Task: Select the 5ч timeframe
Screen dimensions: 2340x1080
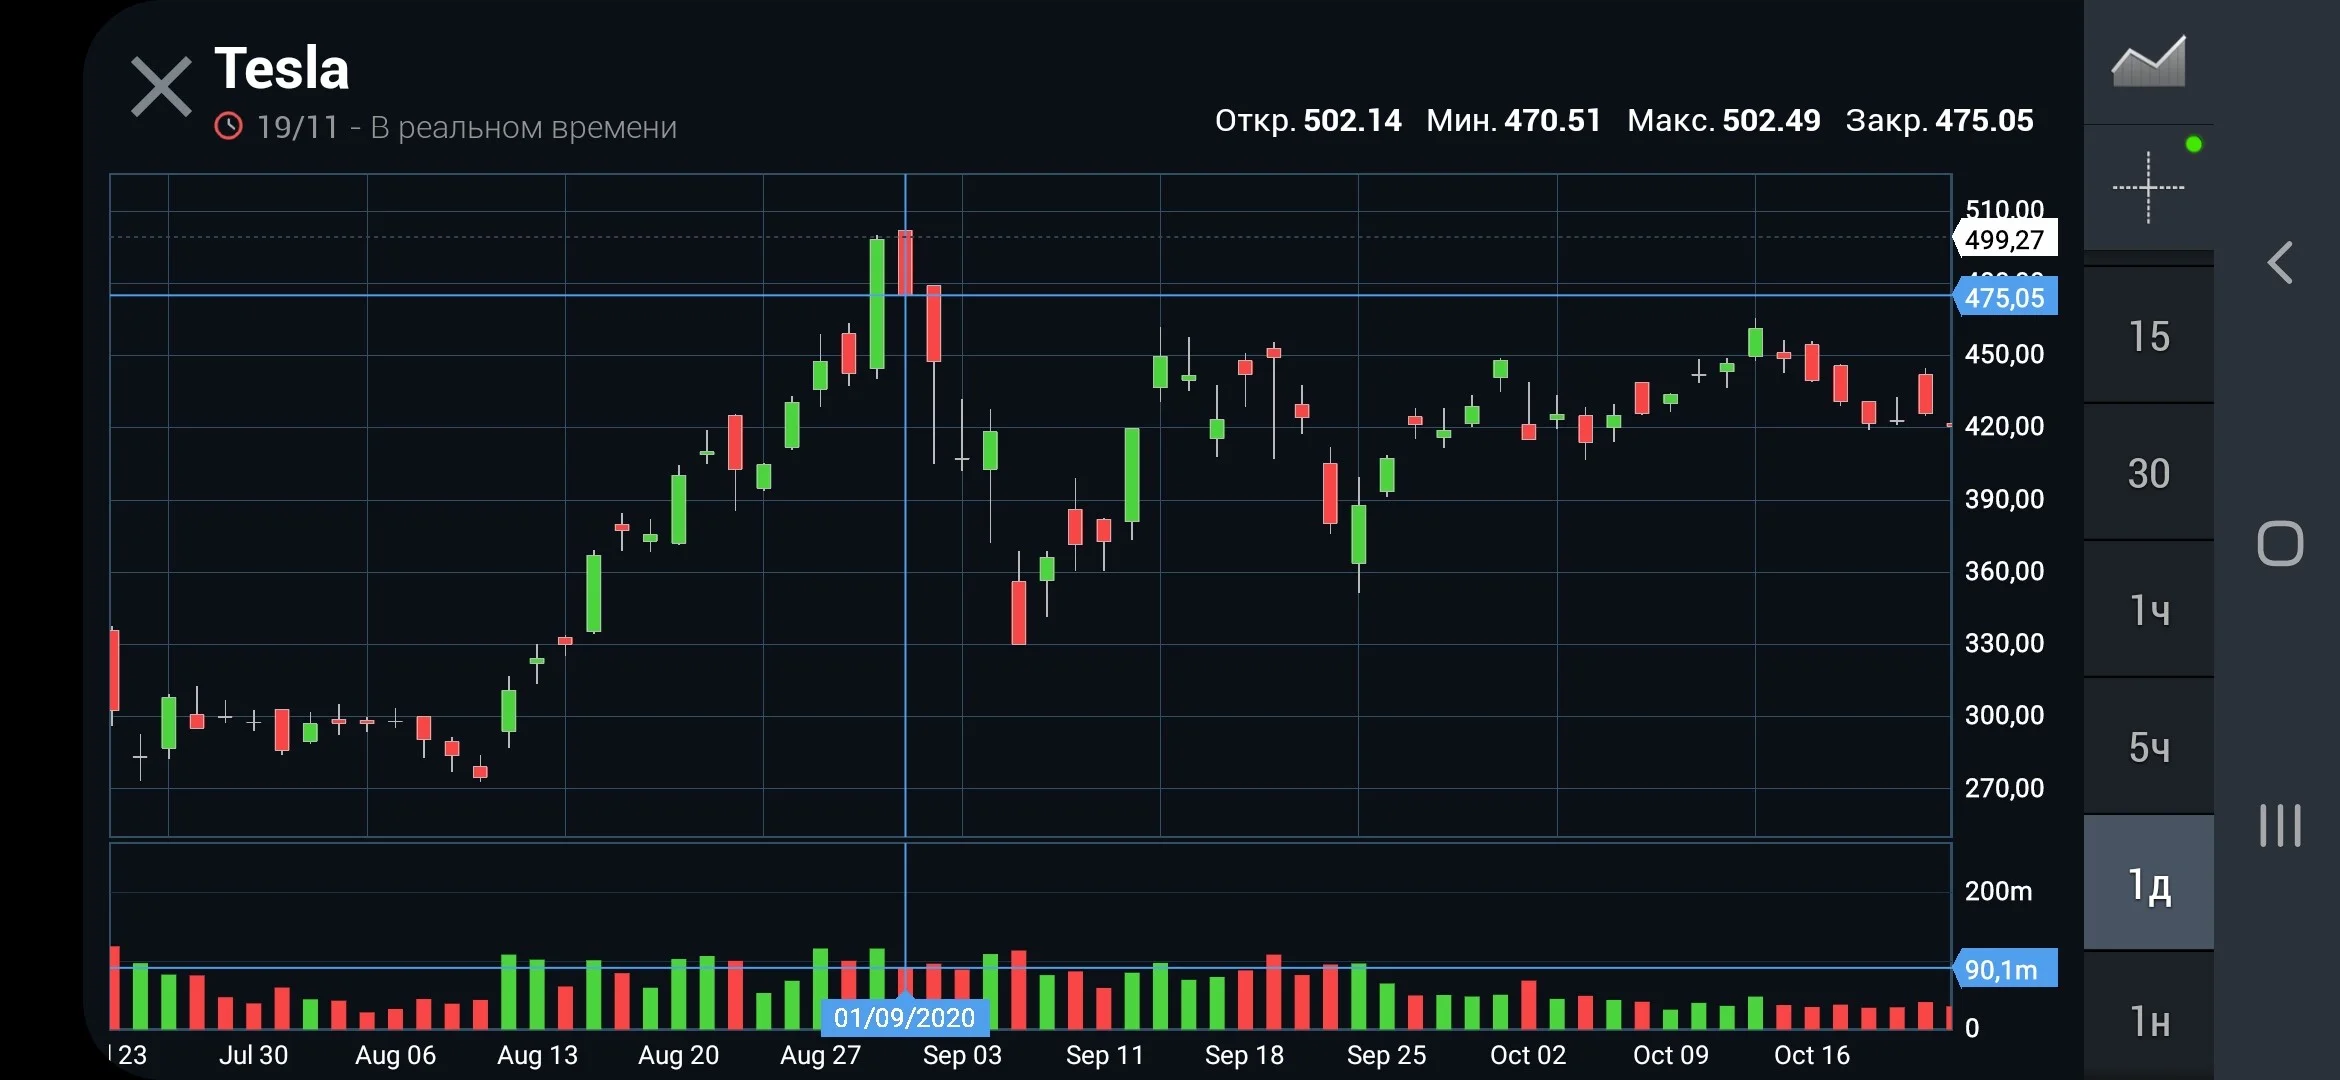Action: pos(2148,747)
